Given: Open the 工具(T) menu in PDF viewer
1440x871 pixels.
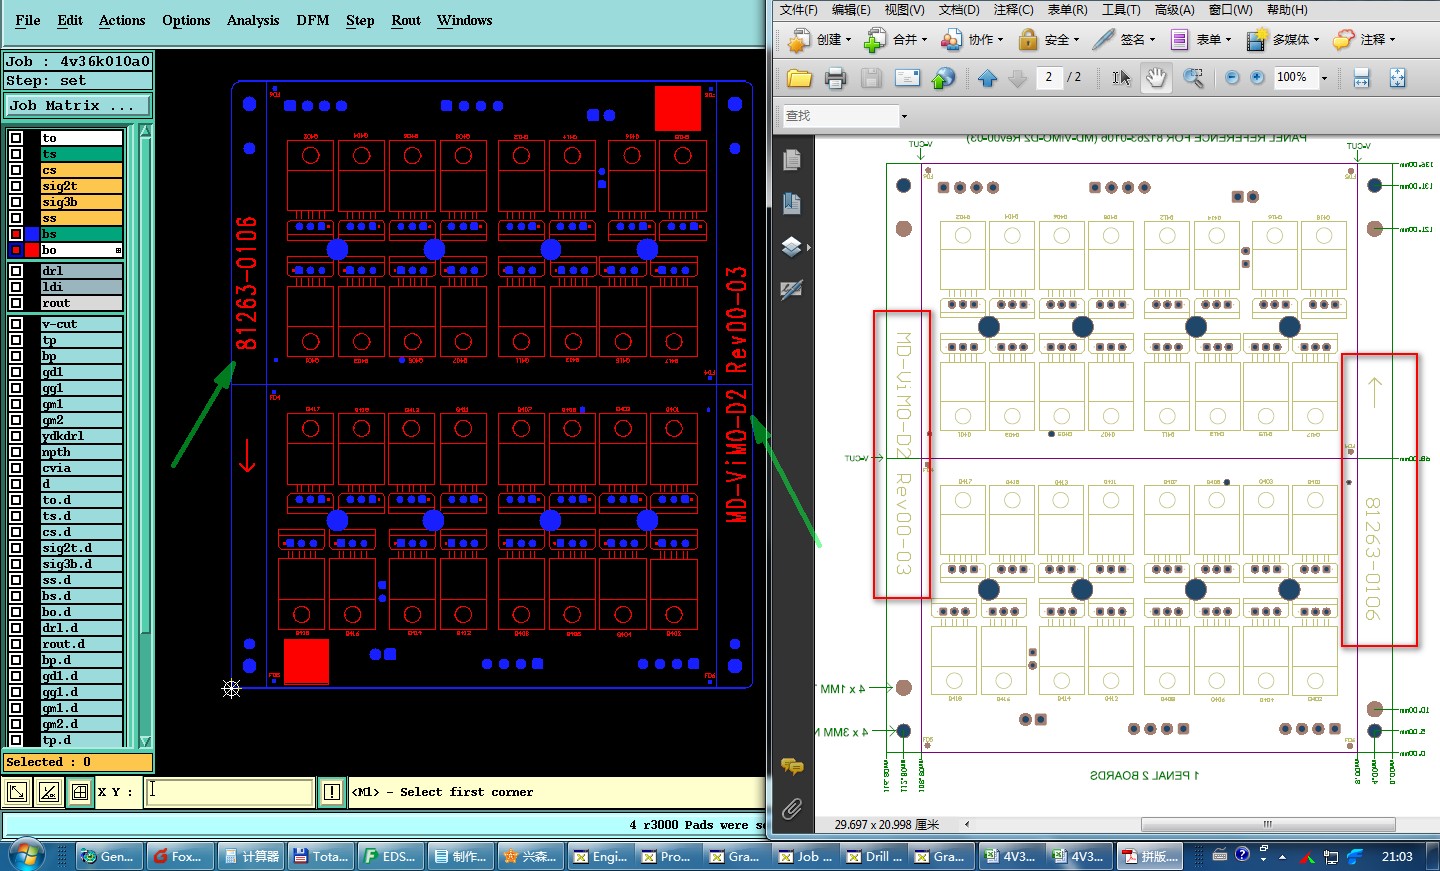Looking at the screenshot, I should click(x=1121, y=10).
